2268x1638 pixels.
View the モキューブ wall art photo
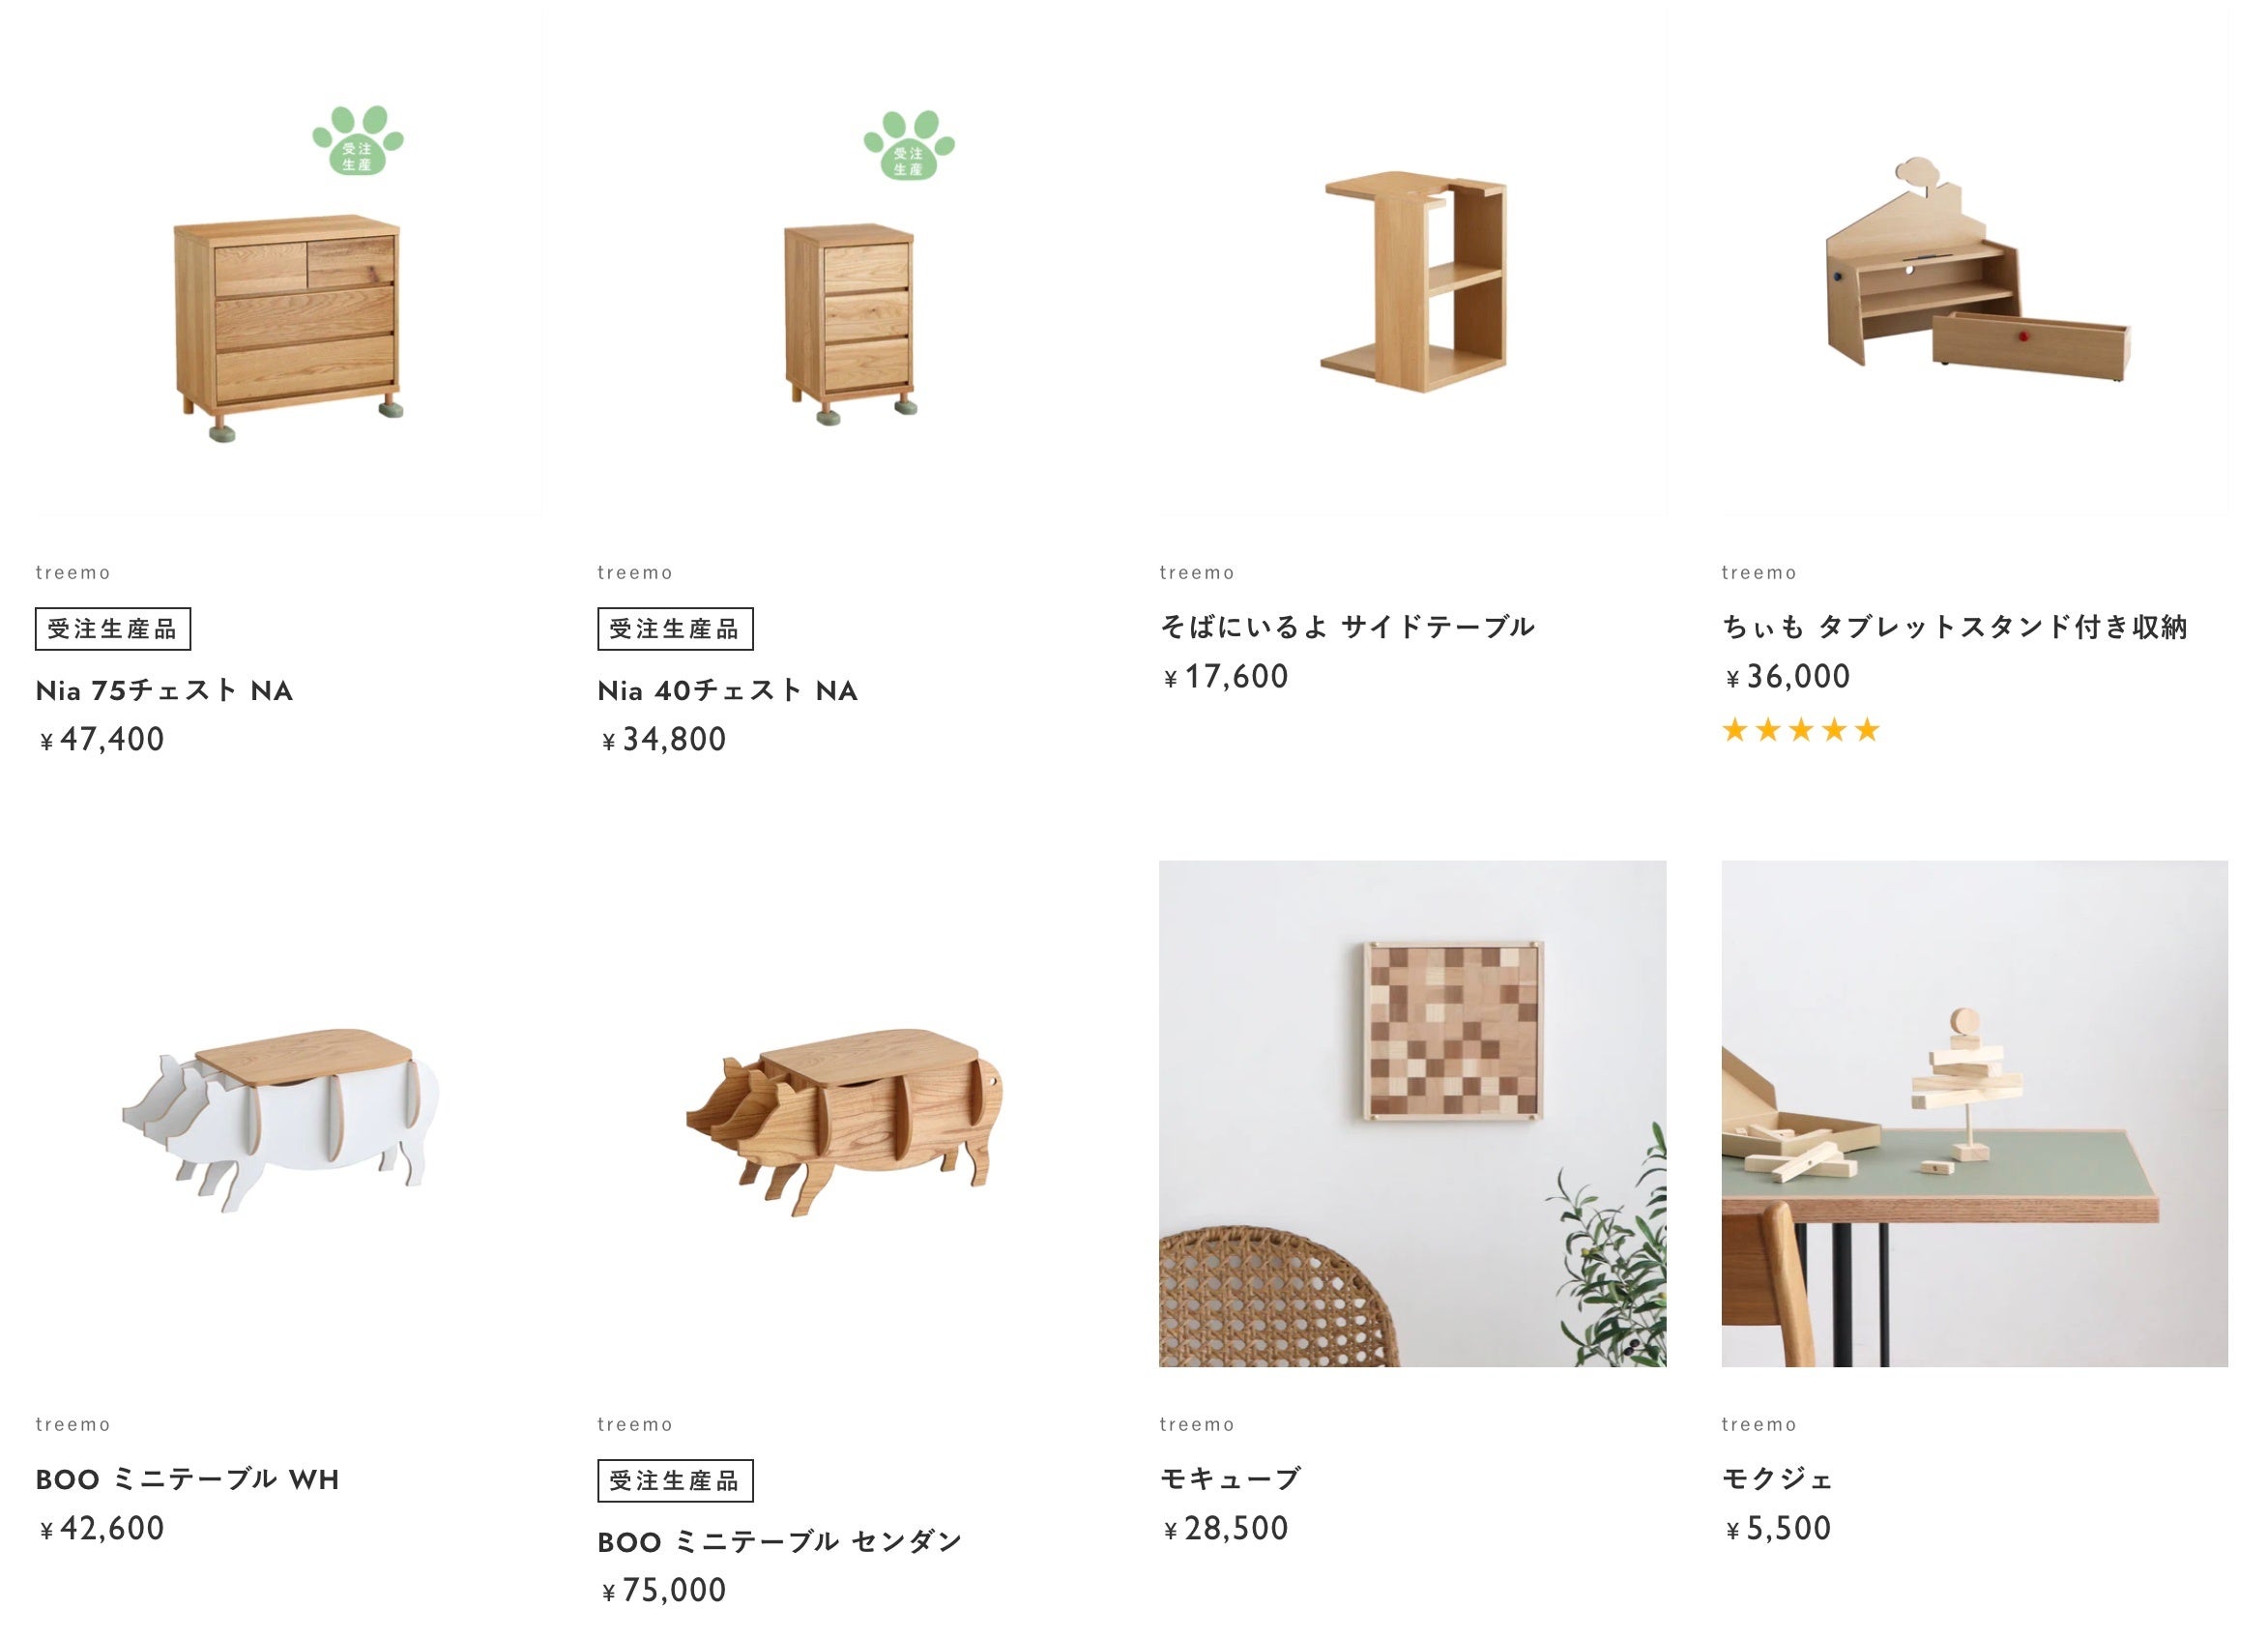coord(1412,1113)
